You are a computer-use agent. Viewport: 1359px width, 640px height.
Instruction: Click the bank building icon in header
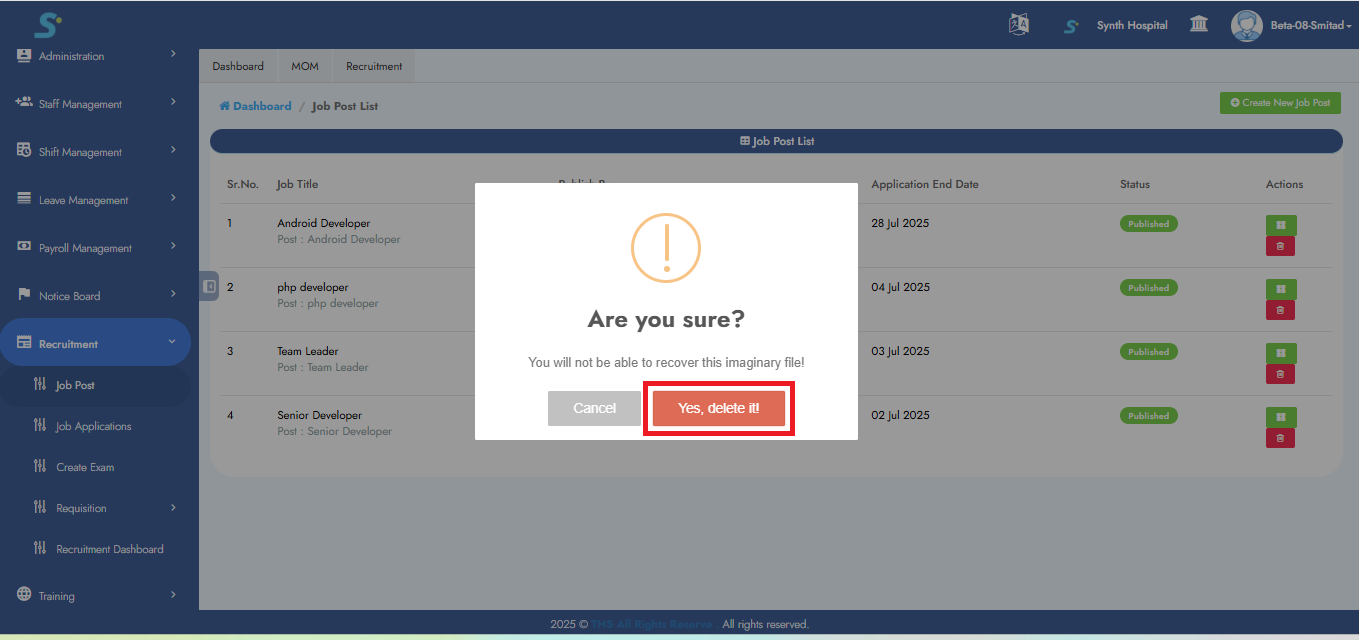point(1199,25)
